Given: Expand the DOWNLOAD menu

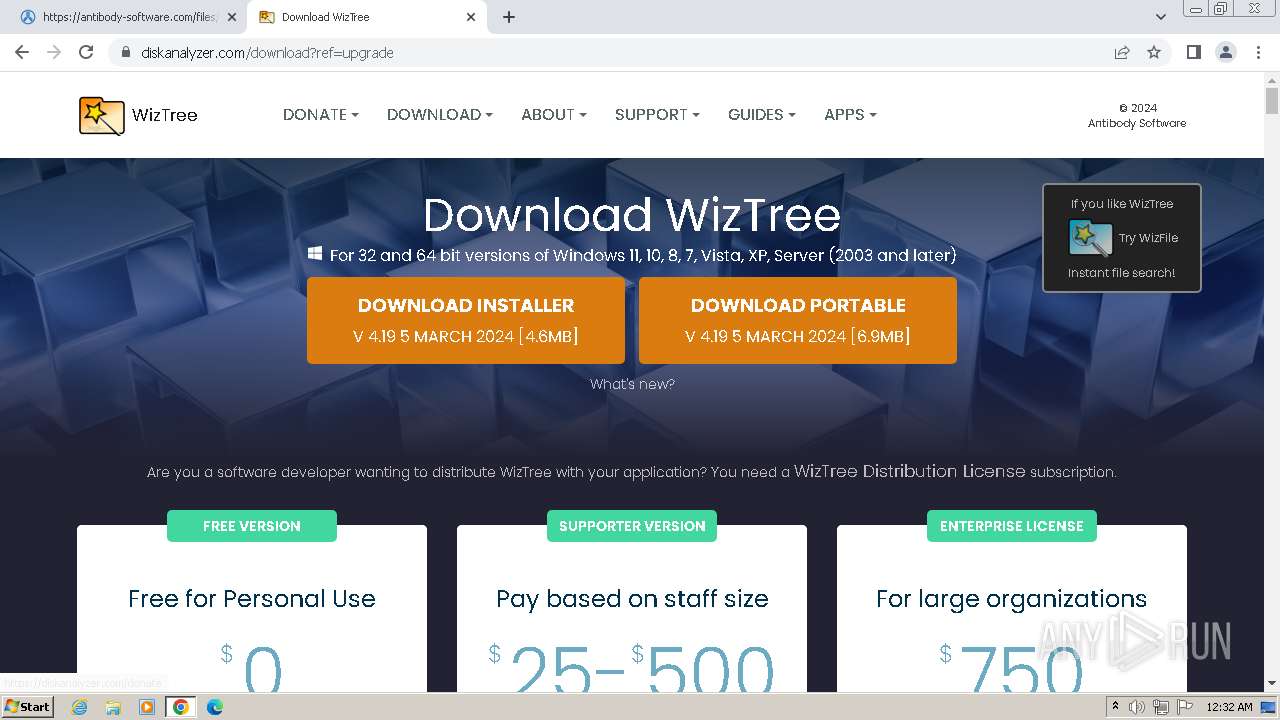Looking at the screenshot, I should (440, 115).
